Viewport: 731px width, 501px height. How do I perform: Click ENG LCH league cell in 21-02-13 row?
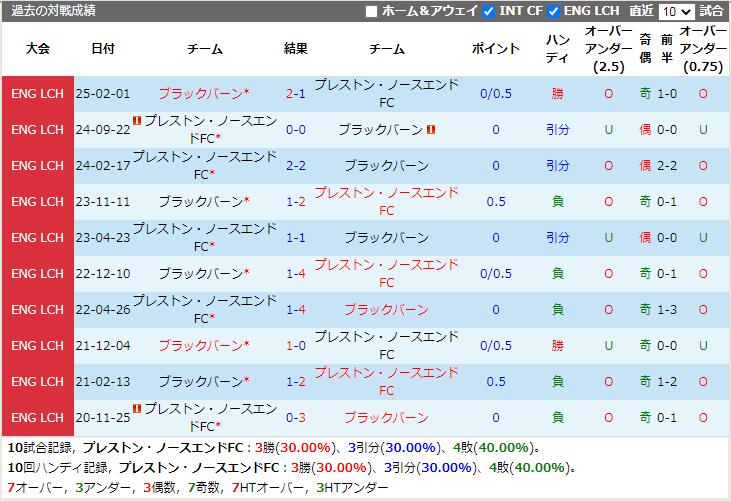[x=37, y=381]
